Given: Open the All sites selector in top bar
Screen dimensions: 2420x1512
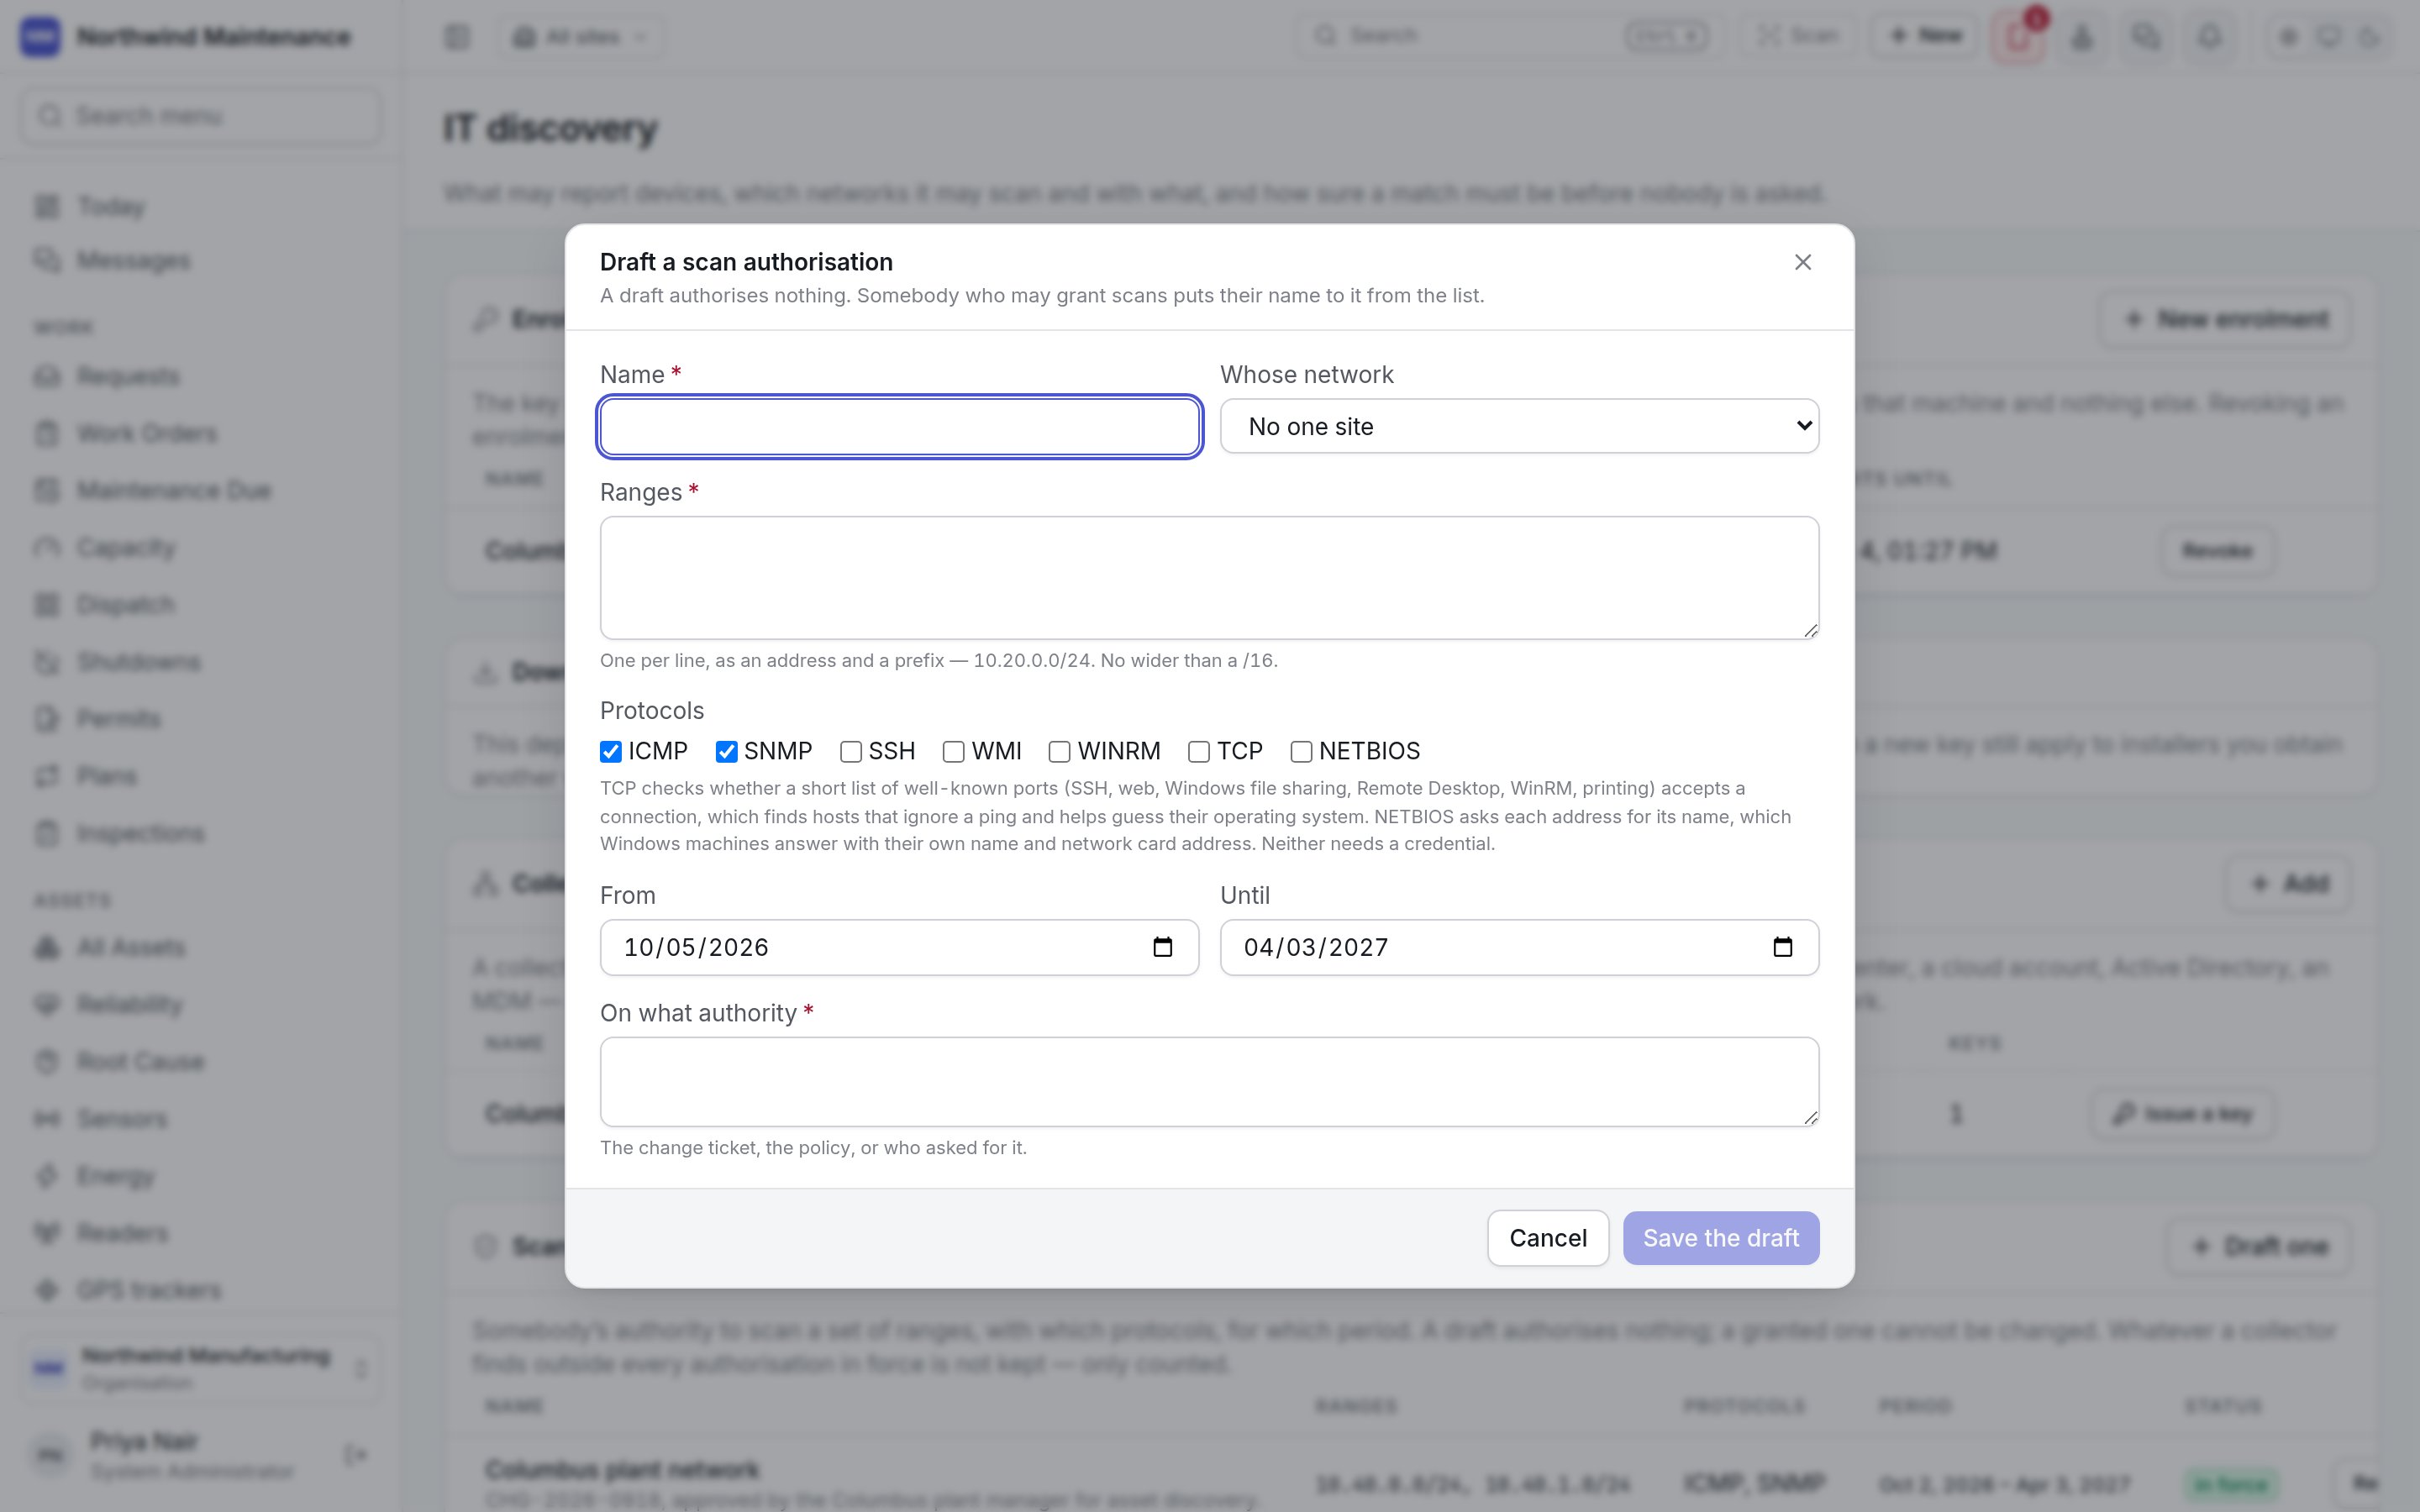Looking at the screenshot, I should [x=581, y=37].
